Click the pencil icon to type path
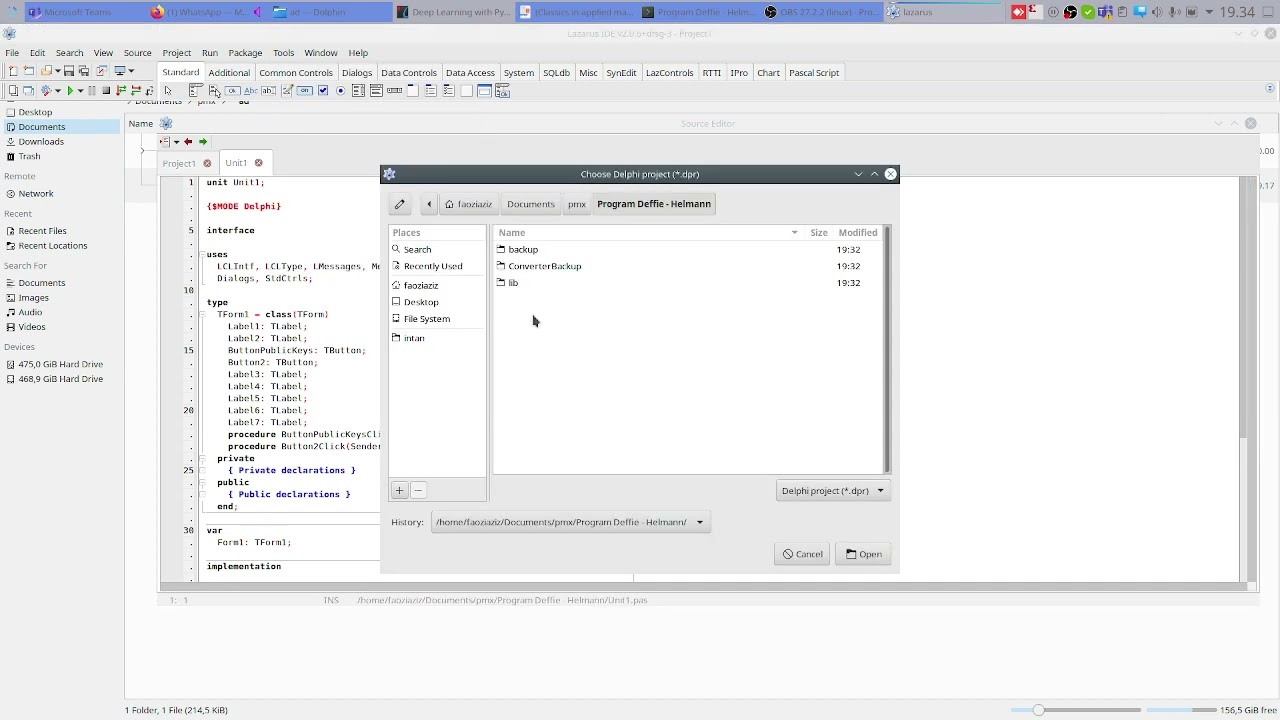The image size is (1280, 720). click(x=399, y=204)
